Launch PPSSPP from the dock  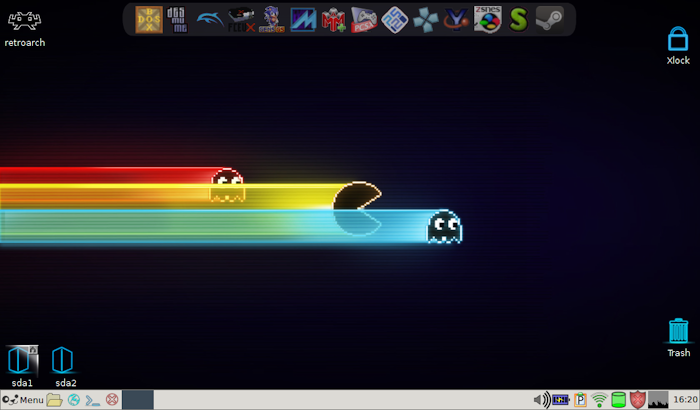pyautogui.click(x=425, y=20)
